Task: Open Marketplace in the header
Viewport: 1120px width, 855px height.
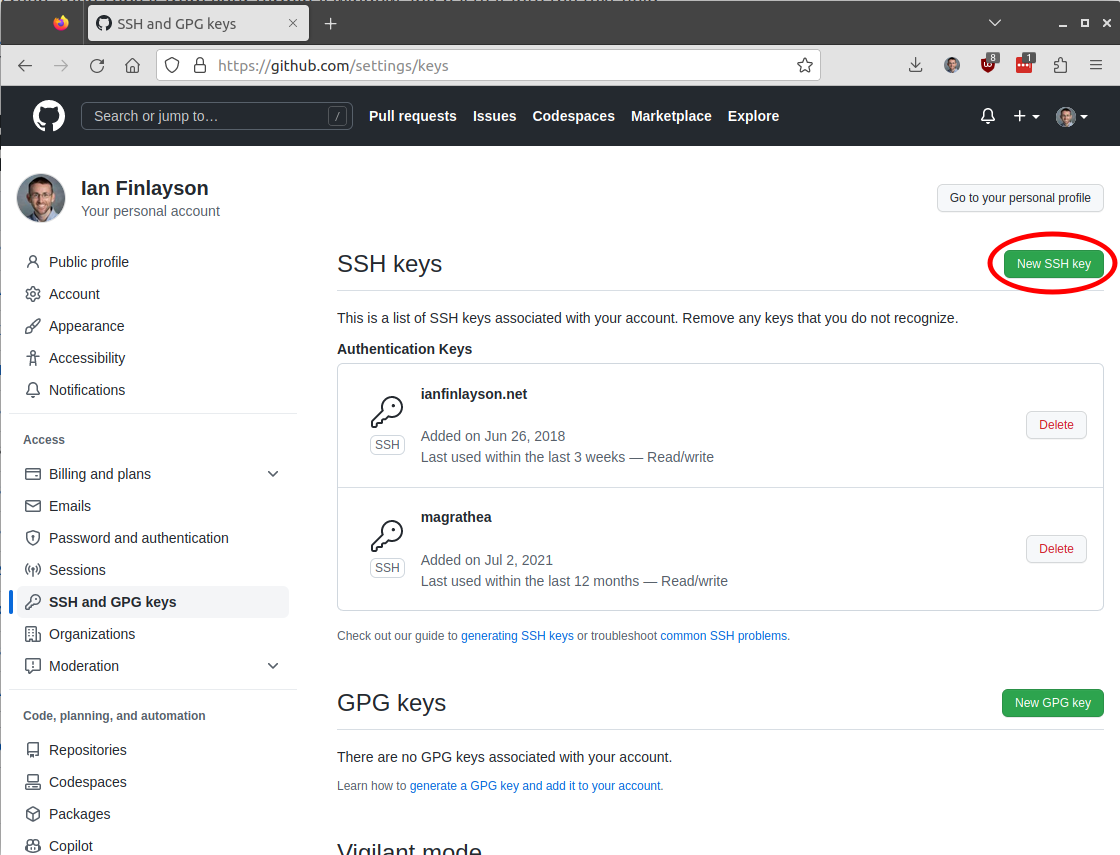Action: (x=671, y=116)
